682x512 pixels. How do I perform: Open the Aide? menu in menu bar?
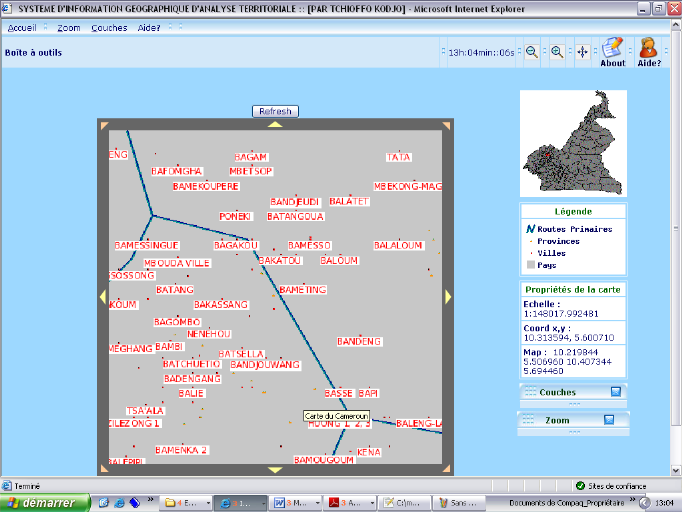(150, 28)
